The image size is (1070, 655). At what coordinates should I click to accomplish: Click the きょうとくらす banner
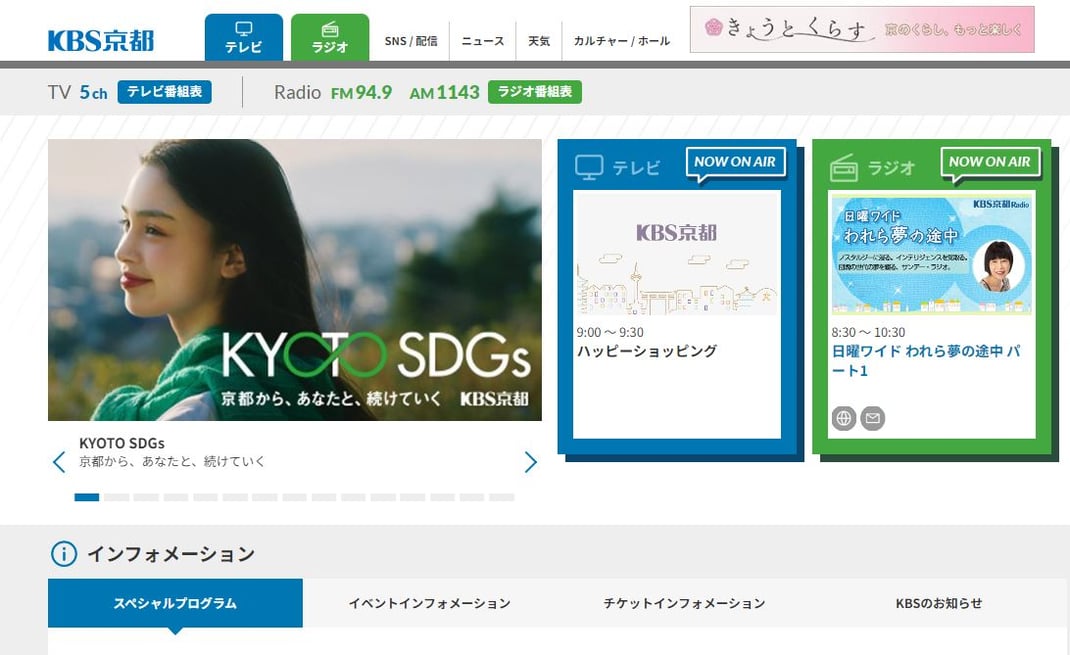coord(862,29)
